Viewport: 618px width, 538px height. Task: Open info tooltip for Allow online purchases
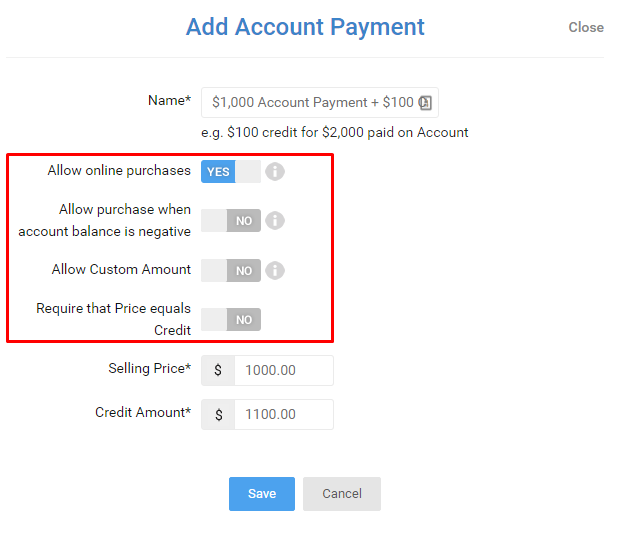coord(275,171)
